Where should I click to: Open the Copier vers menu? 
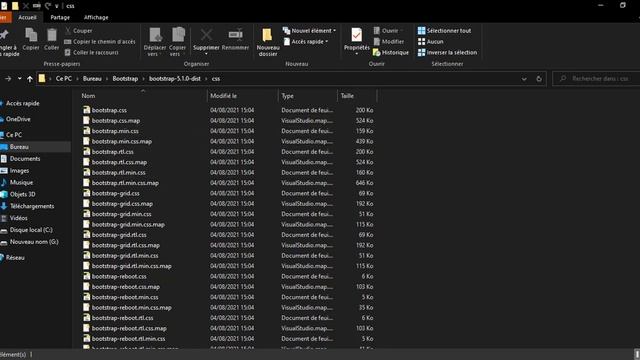pyautogui.click(x=178, y=42)
